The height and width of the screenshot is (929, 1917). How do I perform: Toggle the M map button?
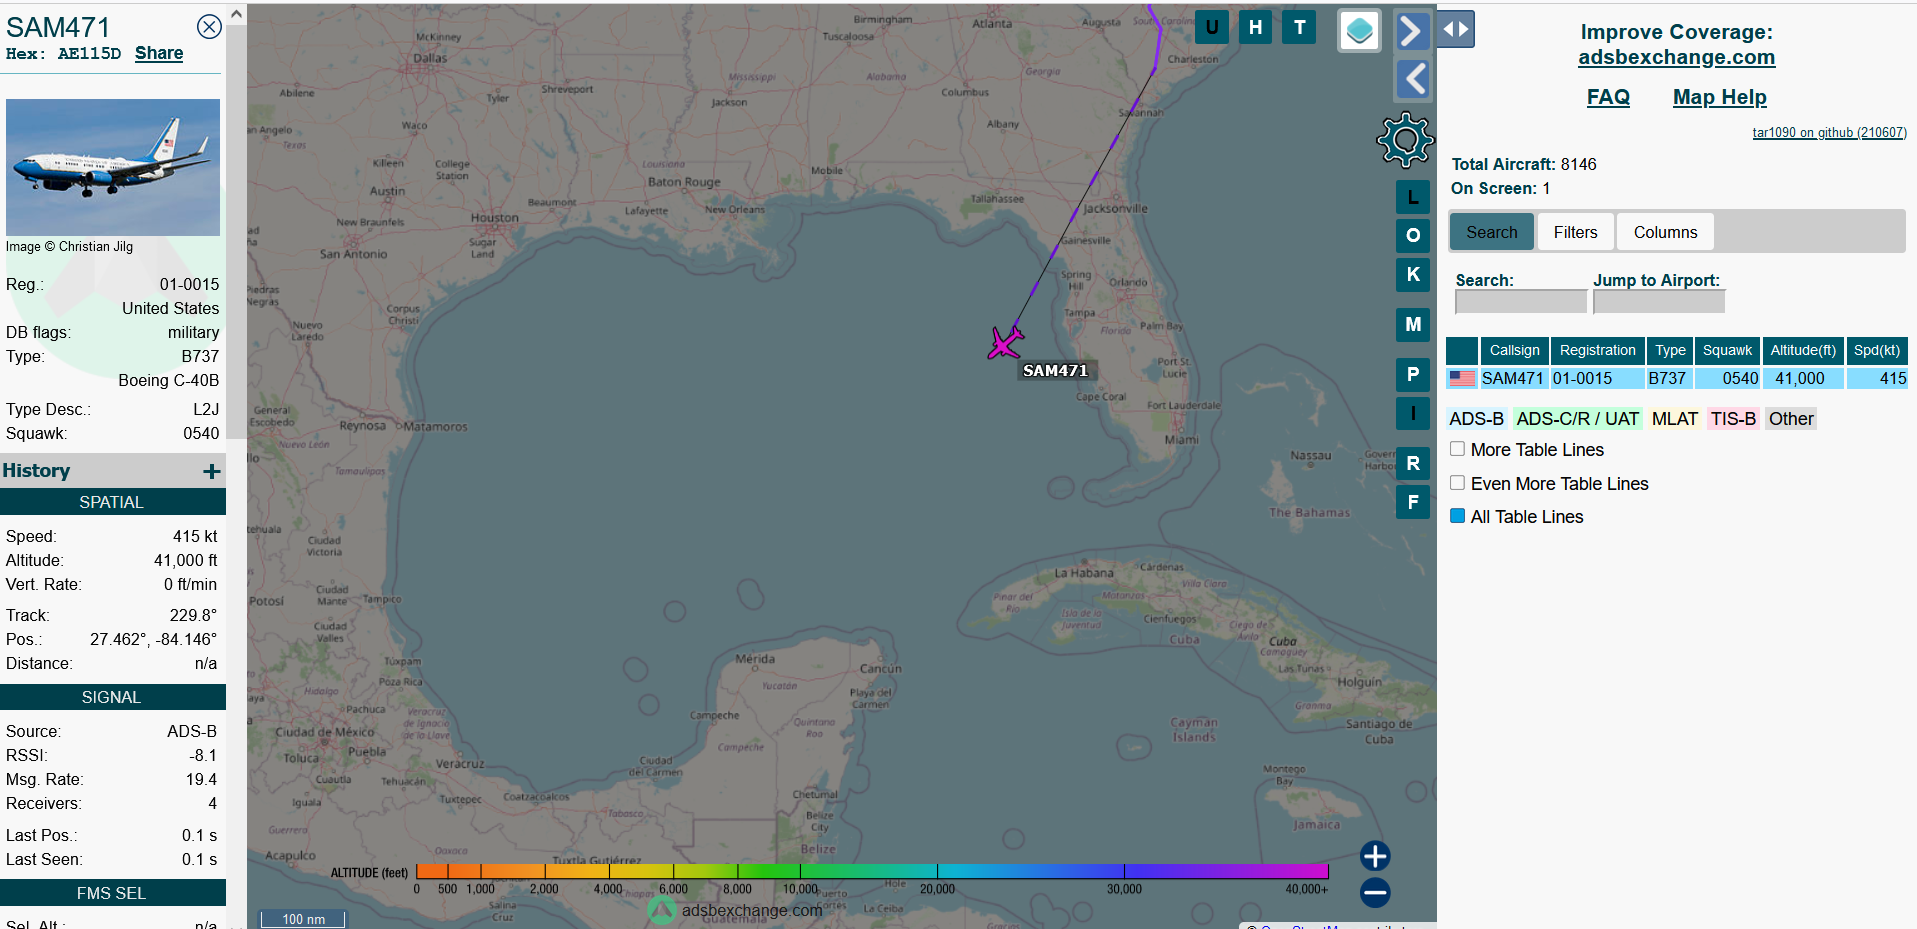pos(1413,324)
